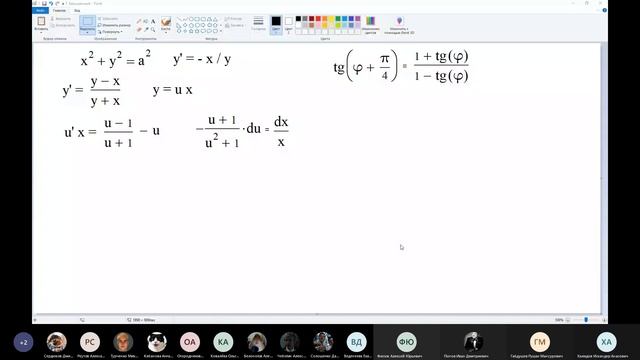Switch to the View ribbon tab
640x360 pixels.
tap(77, 11)
